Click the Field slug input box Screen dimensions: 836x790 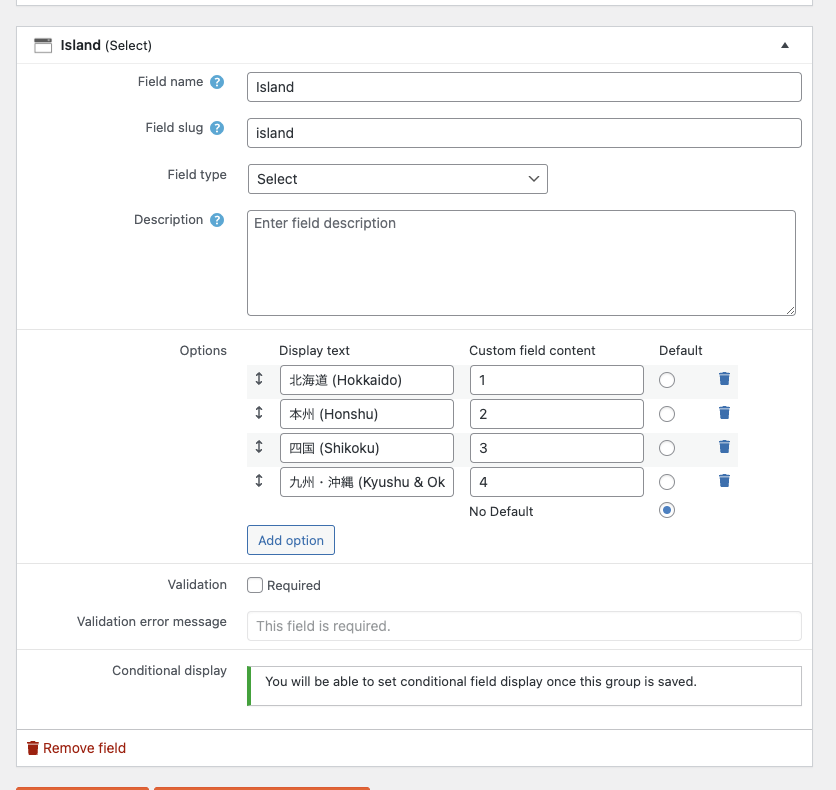[524, 133]
